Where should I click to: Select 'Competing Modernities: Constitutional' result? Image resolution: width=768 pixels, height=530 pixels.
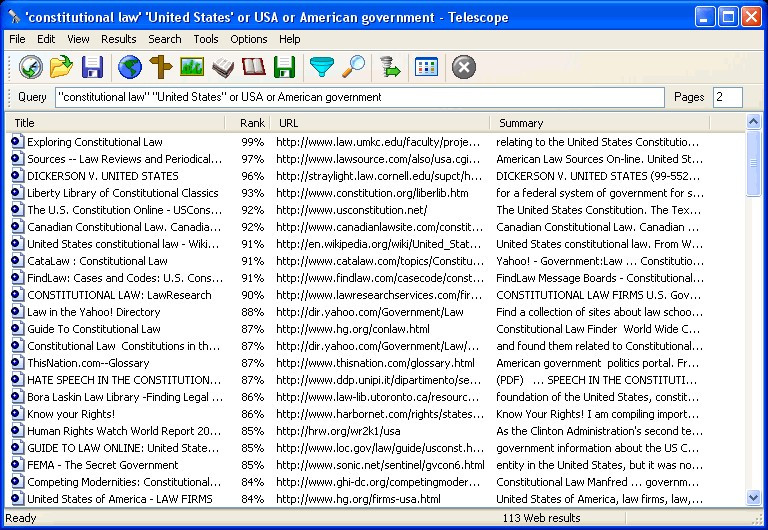(x=124, y=482)
